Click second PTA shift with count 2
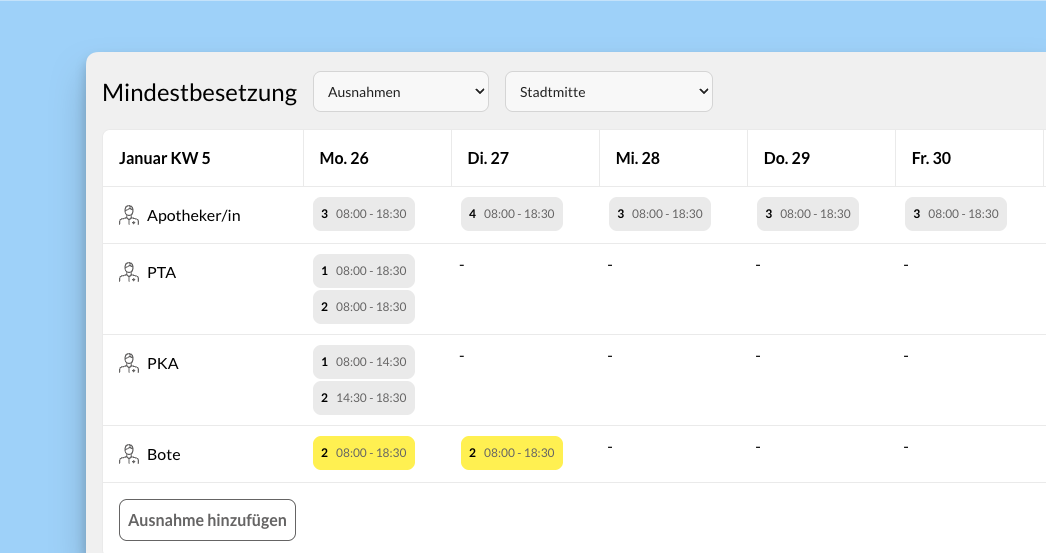This screenshot has height=553, width=1046. 363,307
